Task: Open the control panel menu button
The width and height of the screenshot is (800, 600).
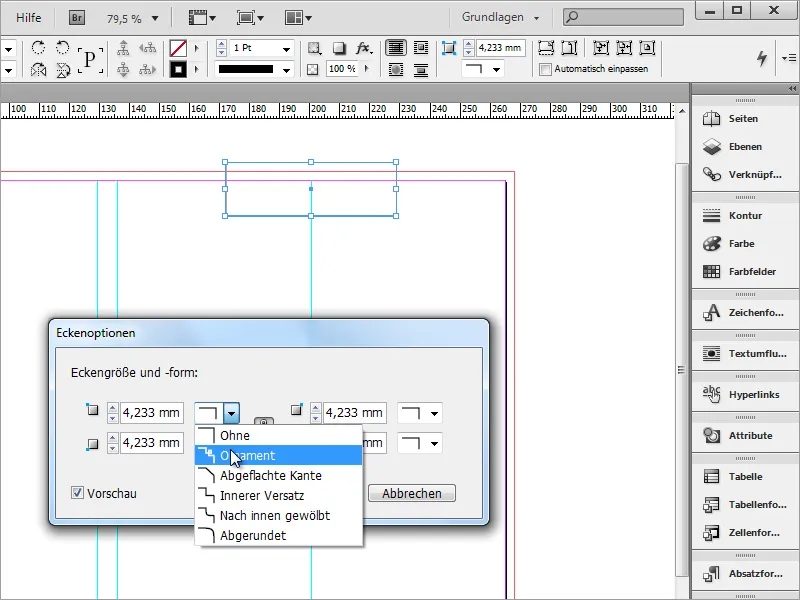Action: click(789, 58)
